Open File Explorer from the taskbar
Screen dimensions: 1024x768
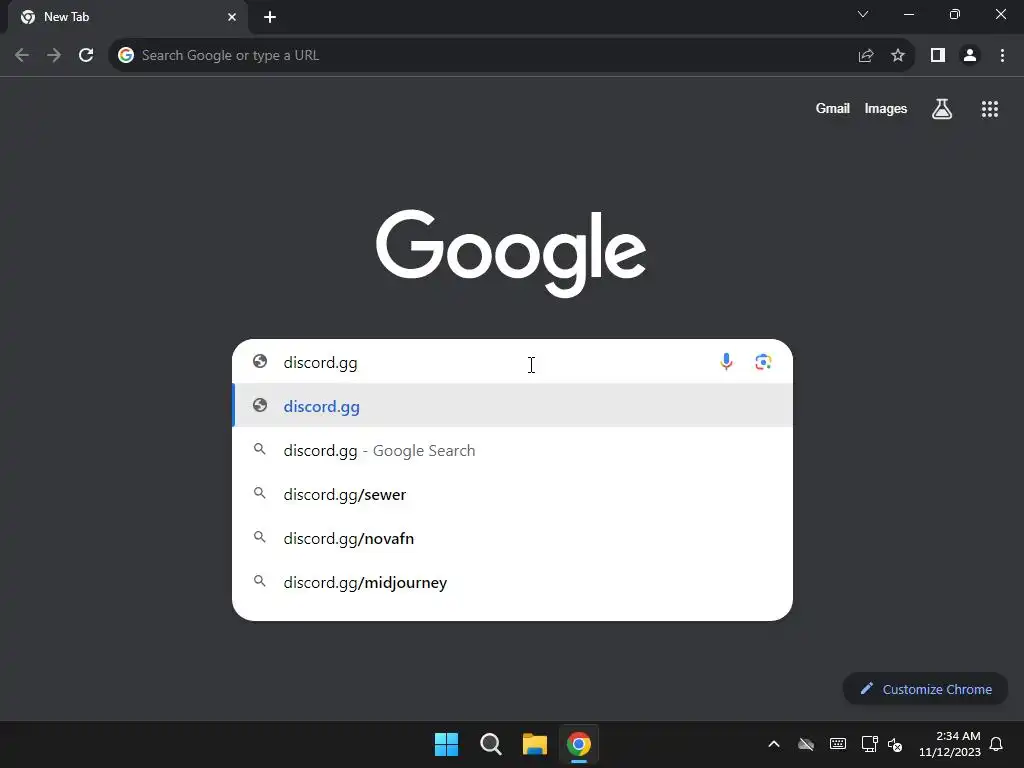(535, 744)
